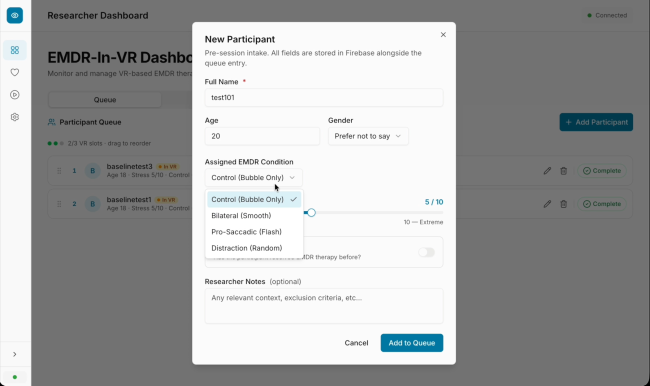Open the settings gear in sidebar
650x386 pixels.
[15, 117]
